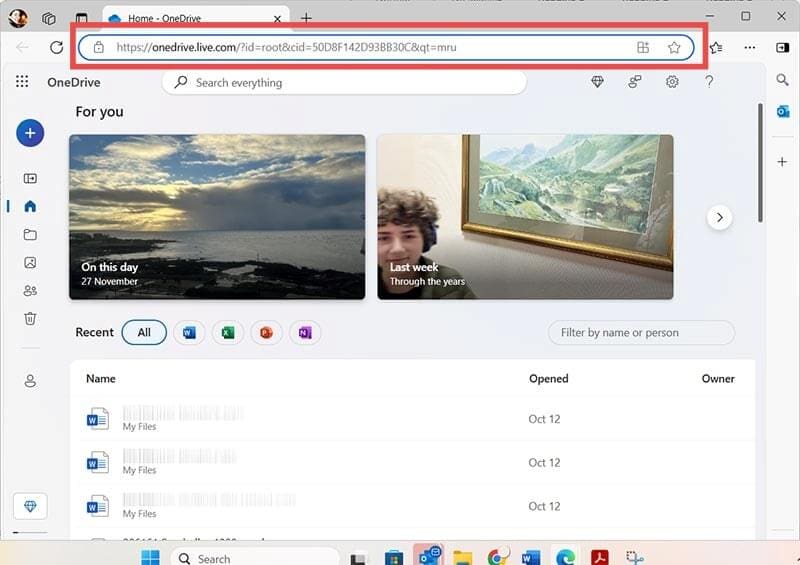Open Outlook in the Edge sidebar
Viewport: 800px width, 565px height.
click(x=783, y=111)
